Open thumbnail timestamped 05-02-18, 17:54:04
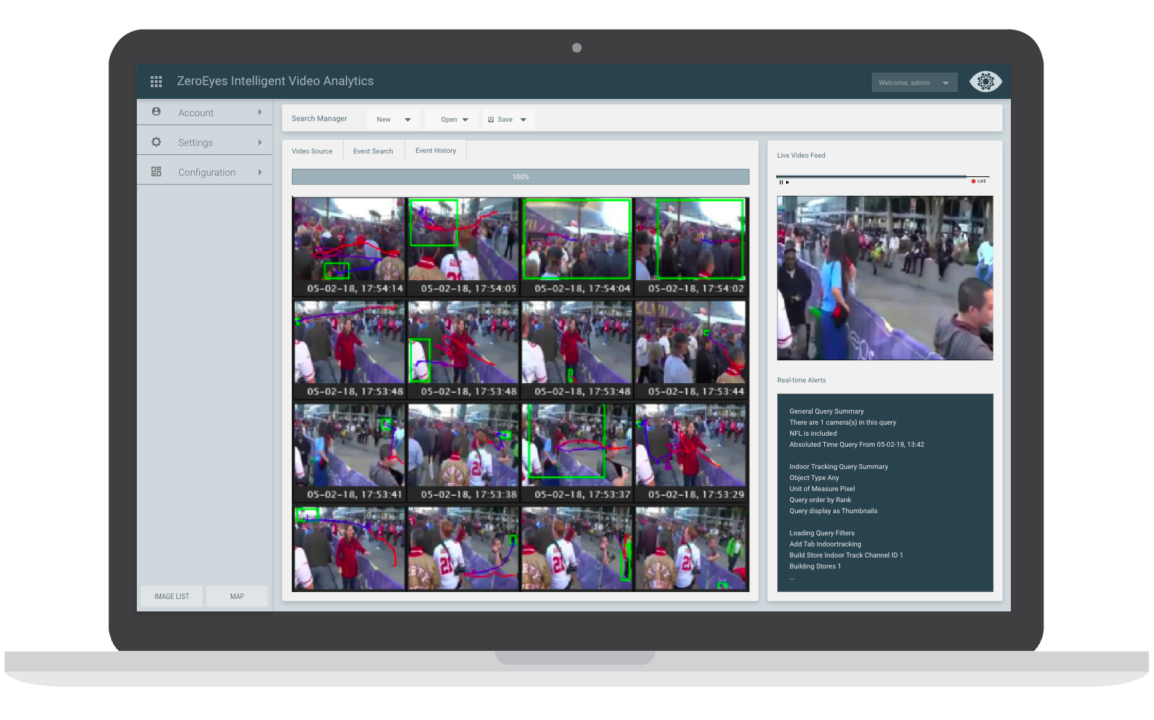 577,247
